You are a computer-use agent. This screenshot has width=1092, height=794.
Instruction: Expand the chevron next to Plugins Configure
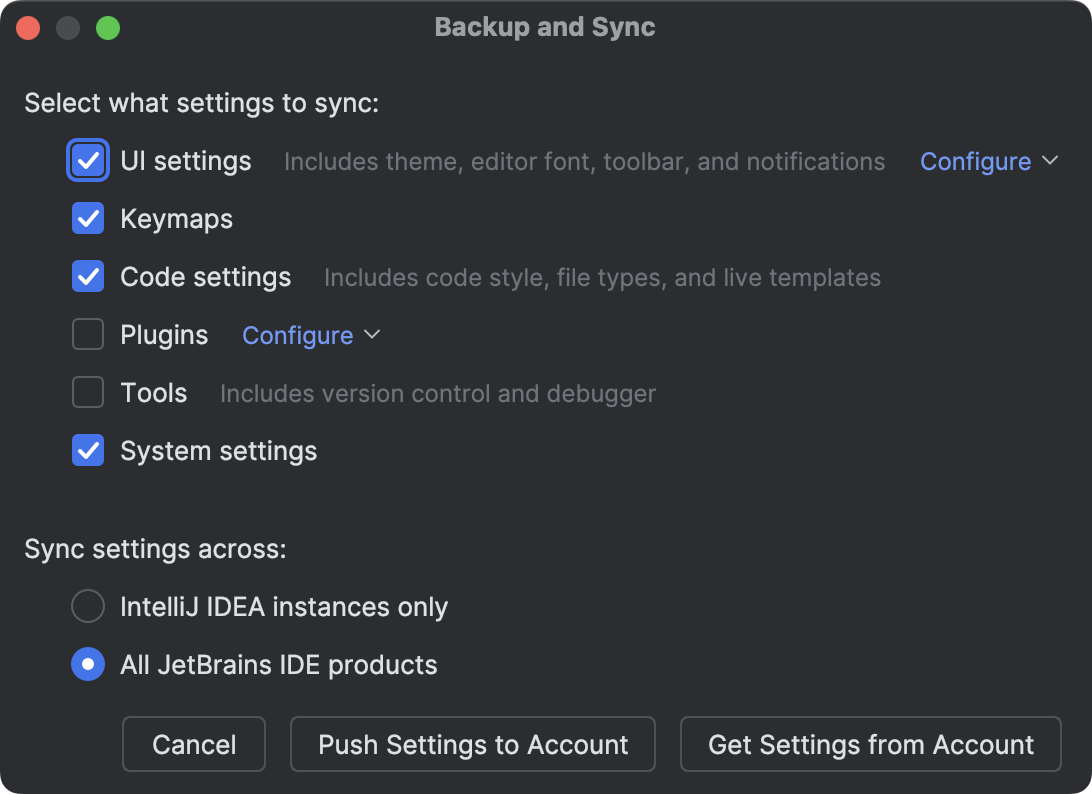point(374,336)
